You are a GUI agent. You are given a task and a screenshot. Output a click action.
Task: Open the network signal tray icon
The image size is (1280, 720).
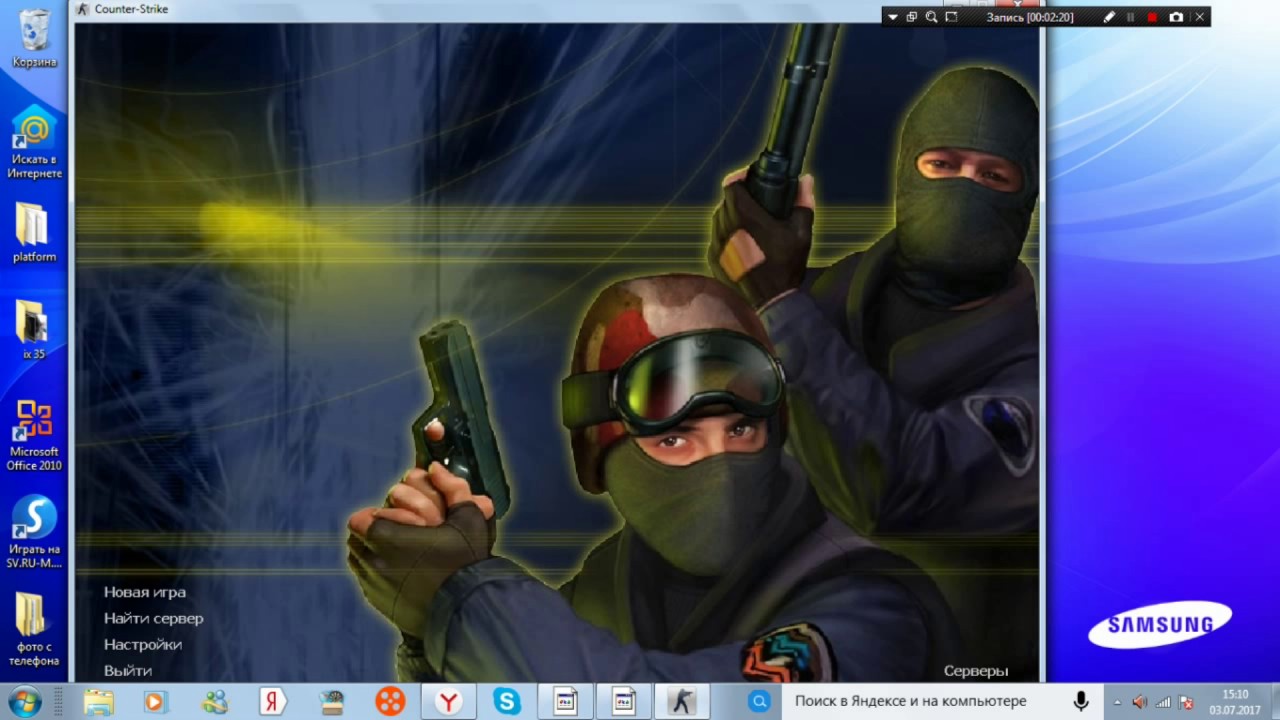1164,702
